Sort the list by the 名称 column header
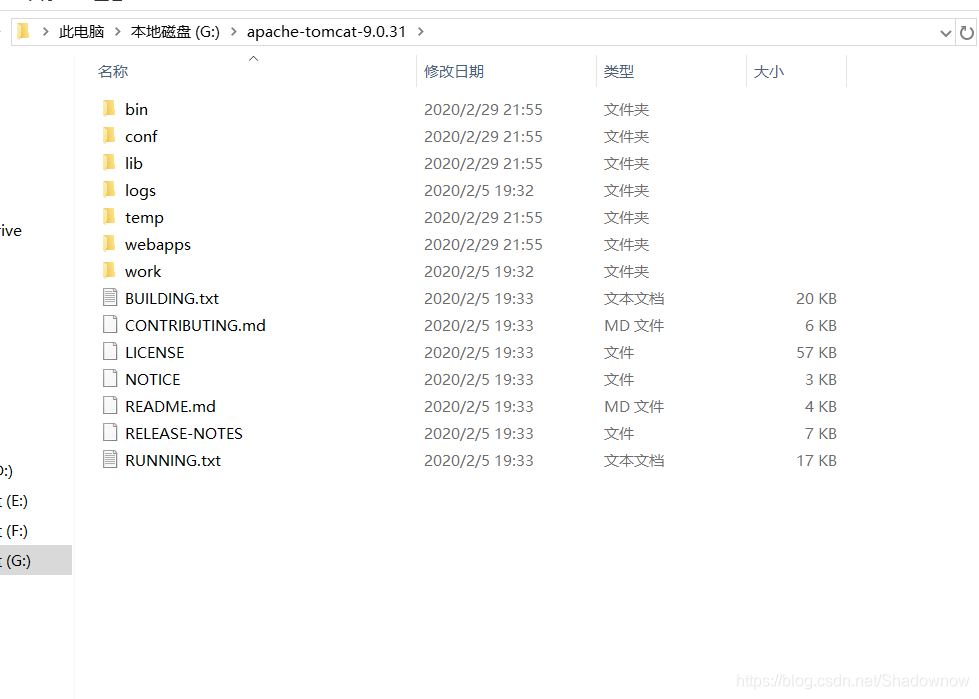The height and width of the screenshot is (699, 979). click(113, 71)
